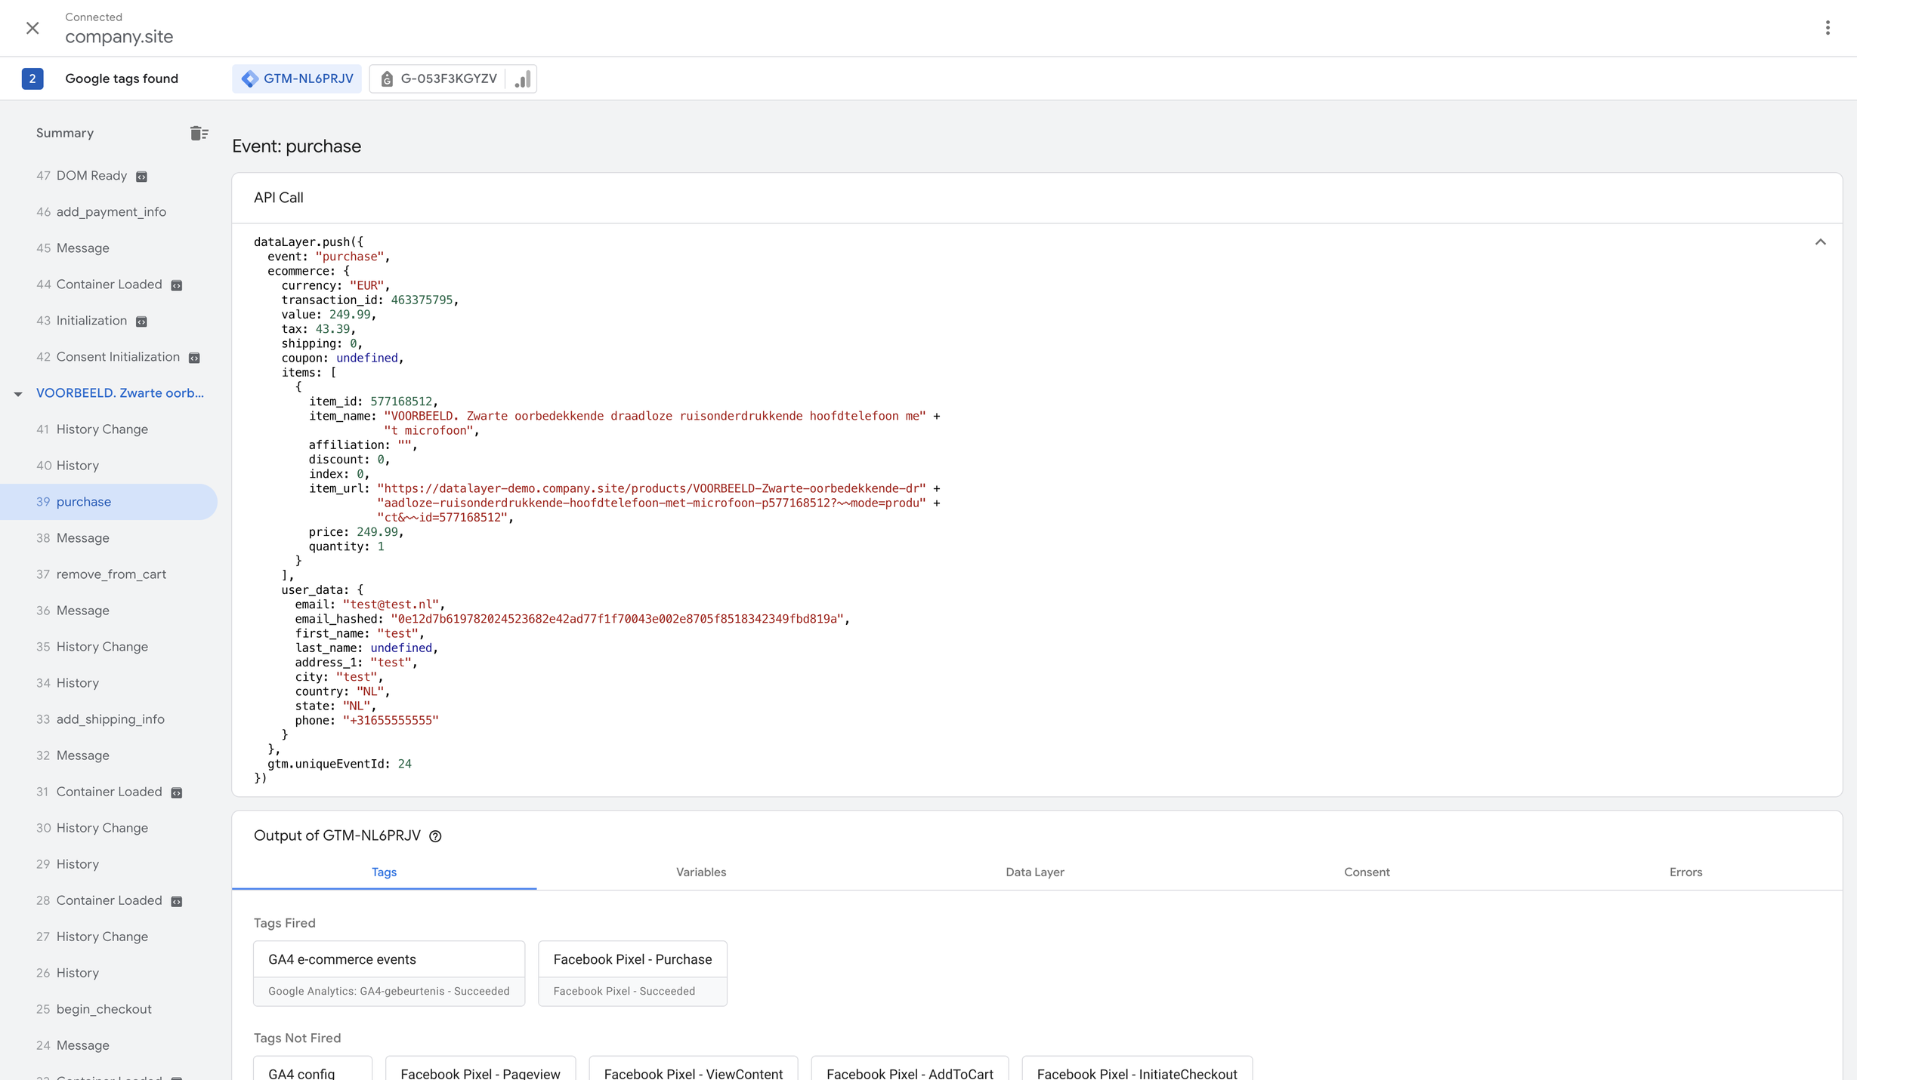Screen dimensions: 1920x1080
Task: Open Facebook Pixel - AddToCart tag card
Action: 910,1068
